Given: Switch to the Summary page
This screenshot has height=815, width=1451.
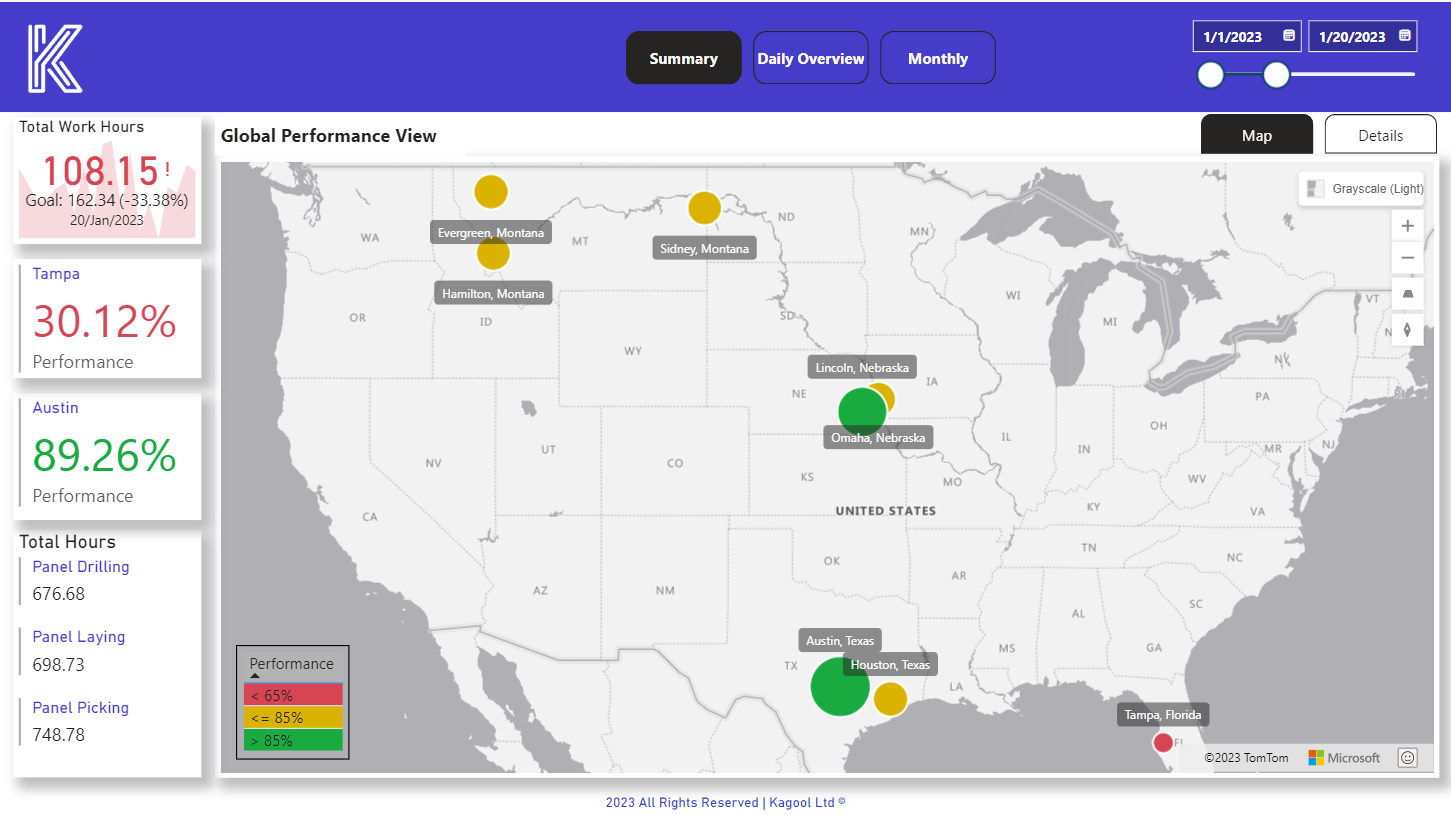Looking at the screenshot, I should (684, 58).
